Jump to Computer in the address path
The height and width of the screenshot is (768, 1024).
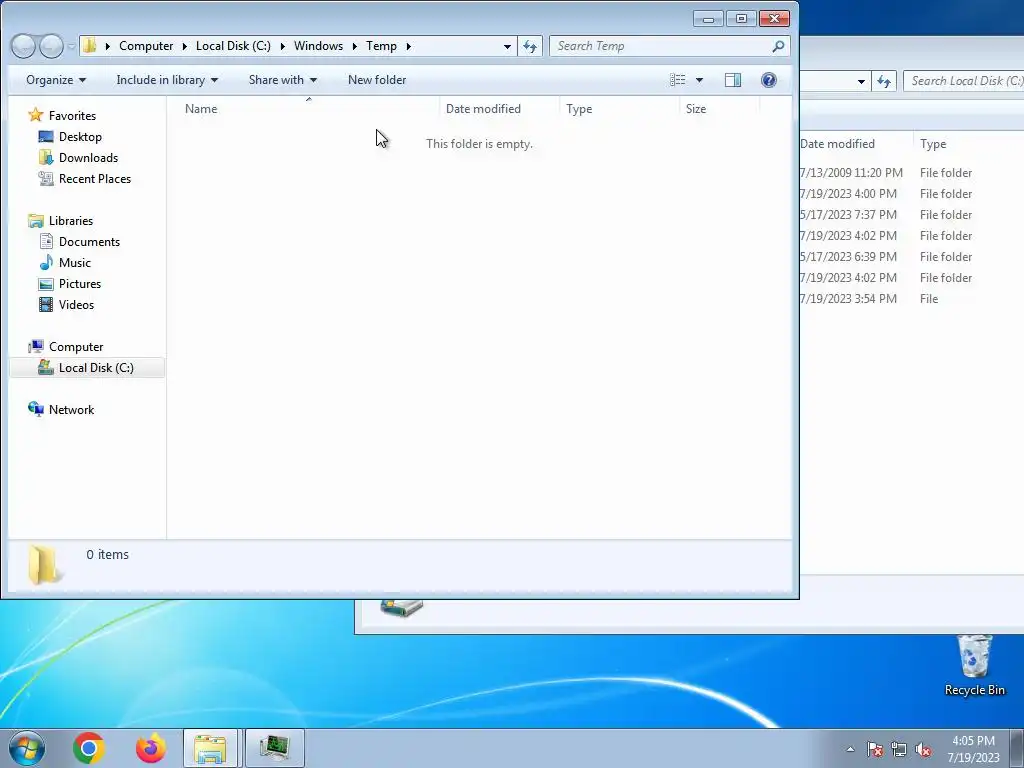(146, 46)
